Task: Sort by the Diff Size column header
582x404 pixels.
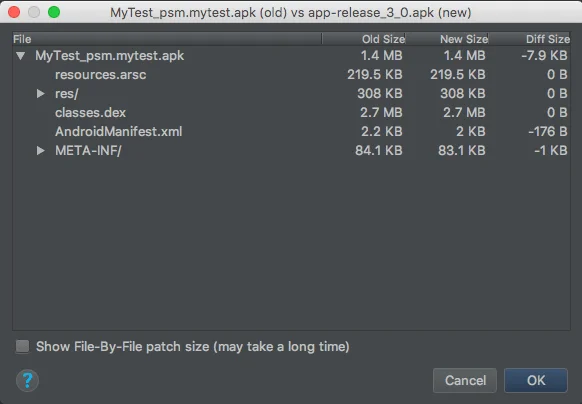Action: click(x=530, y=39)
